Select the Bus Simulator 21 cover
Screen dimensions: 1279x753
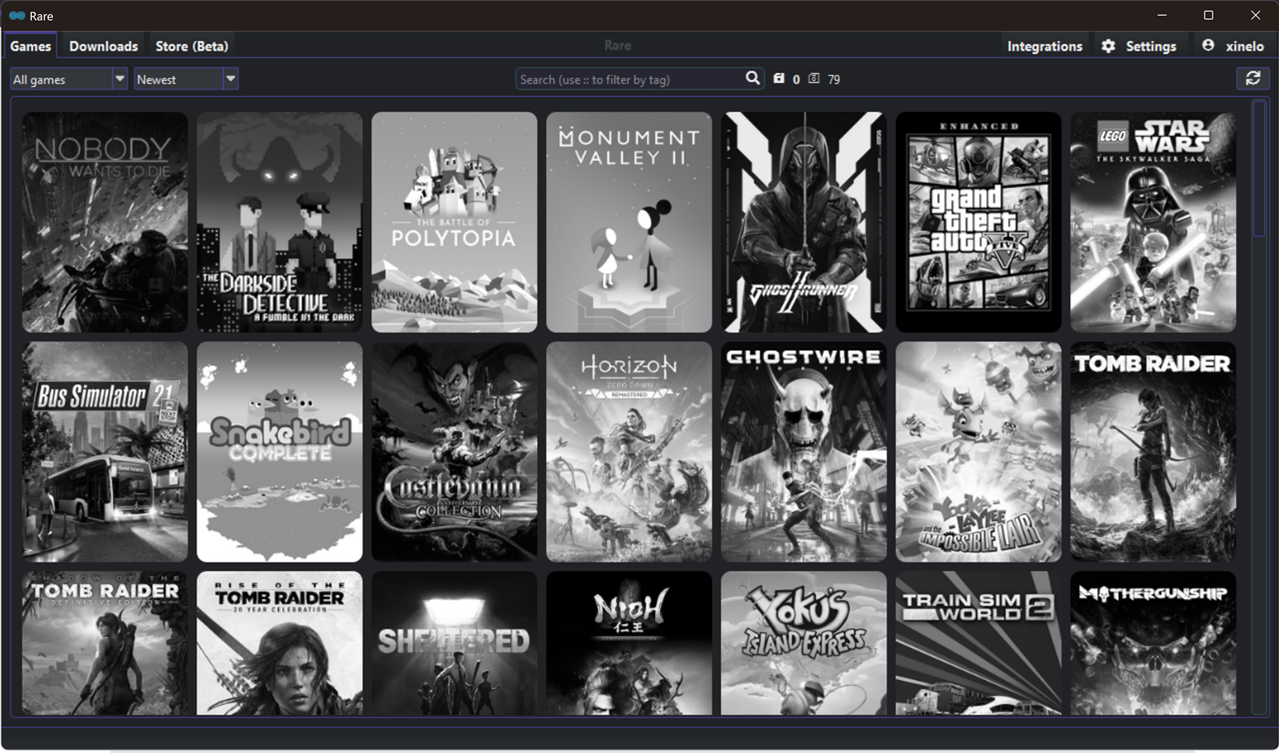point(105,452)
